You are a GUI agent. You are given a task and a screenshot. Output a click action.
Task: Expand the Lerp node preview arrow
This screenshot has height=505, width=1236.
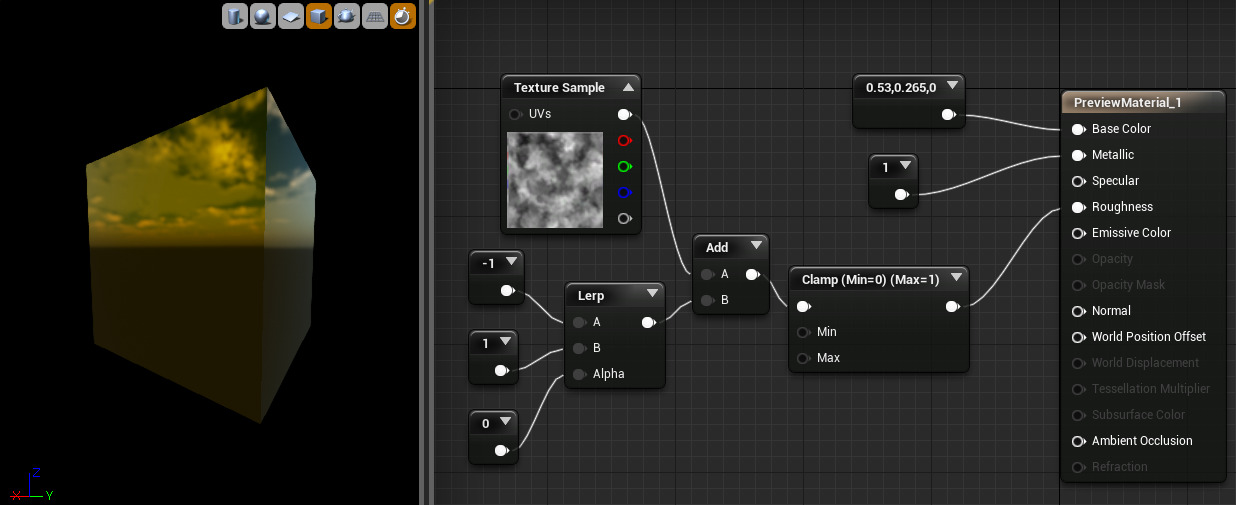tap(652, 294)
